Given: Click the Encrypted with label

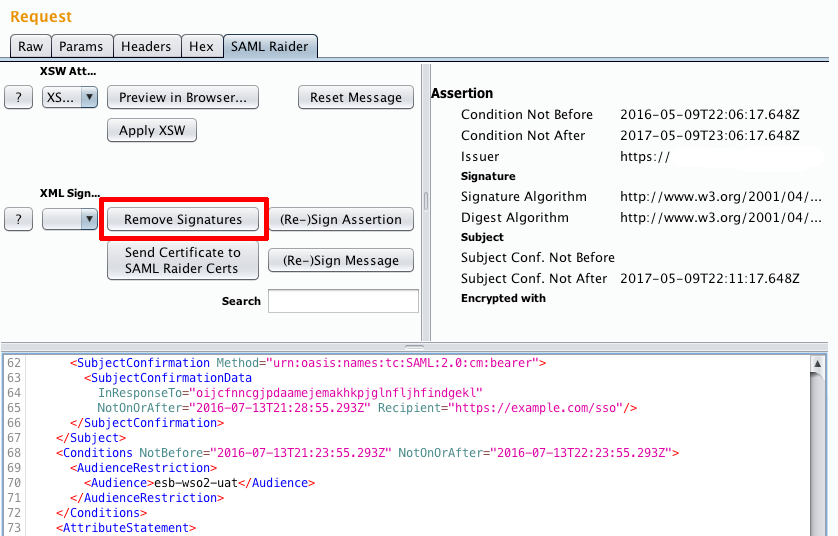Looking at the screenshot, I should pyautogui.click(x=503, y=298).
